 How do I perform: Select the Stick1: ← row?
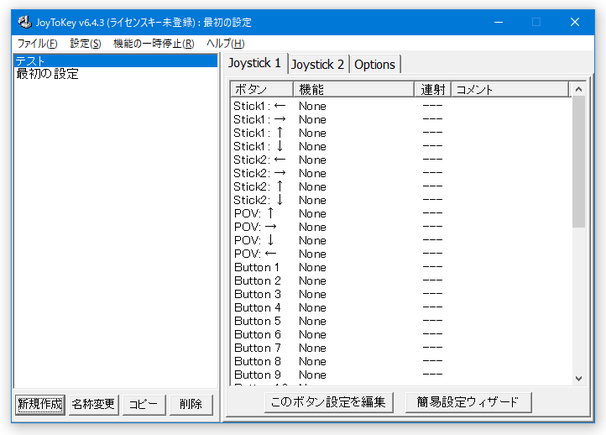pos(401,106)
